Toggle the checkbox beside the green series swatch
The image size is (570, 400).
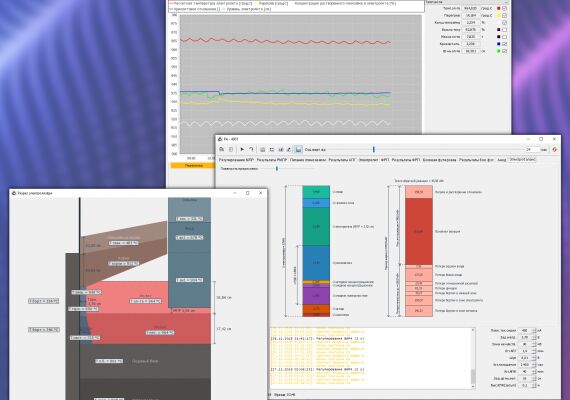click(x=504, y=51)
